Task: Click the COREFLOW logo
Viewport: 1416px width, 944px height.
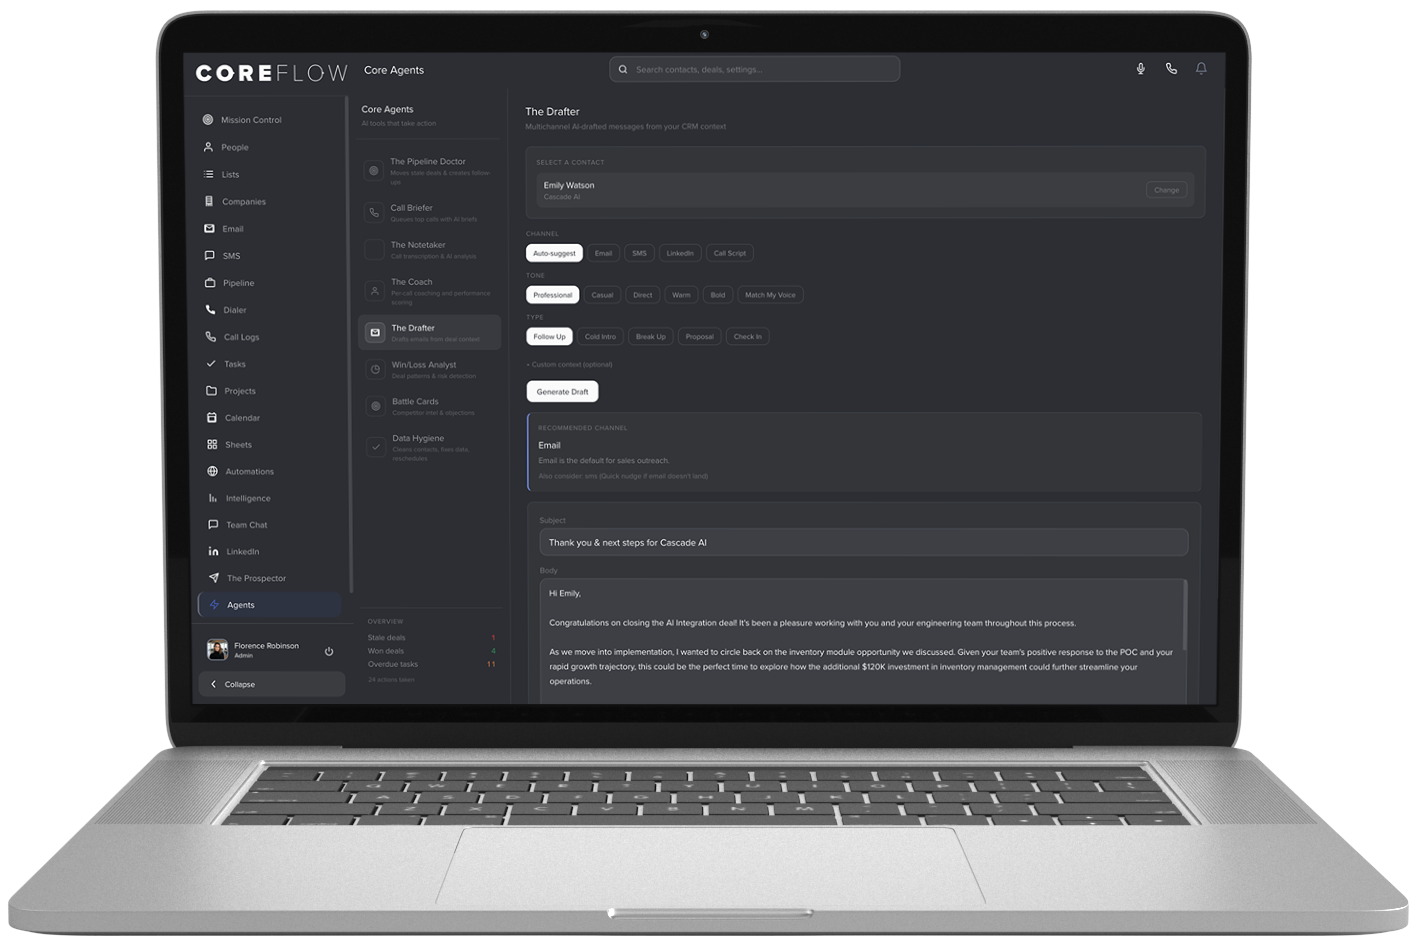Action: (x=271, y=73)
